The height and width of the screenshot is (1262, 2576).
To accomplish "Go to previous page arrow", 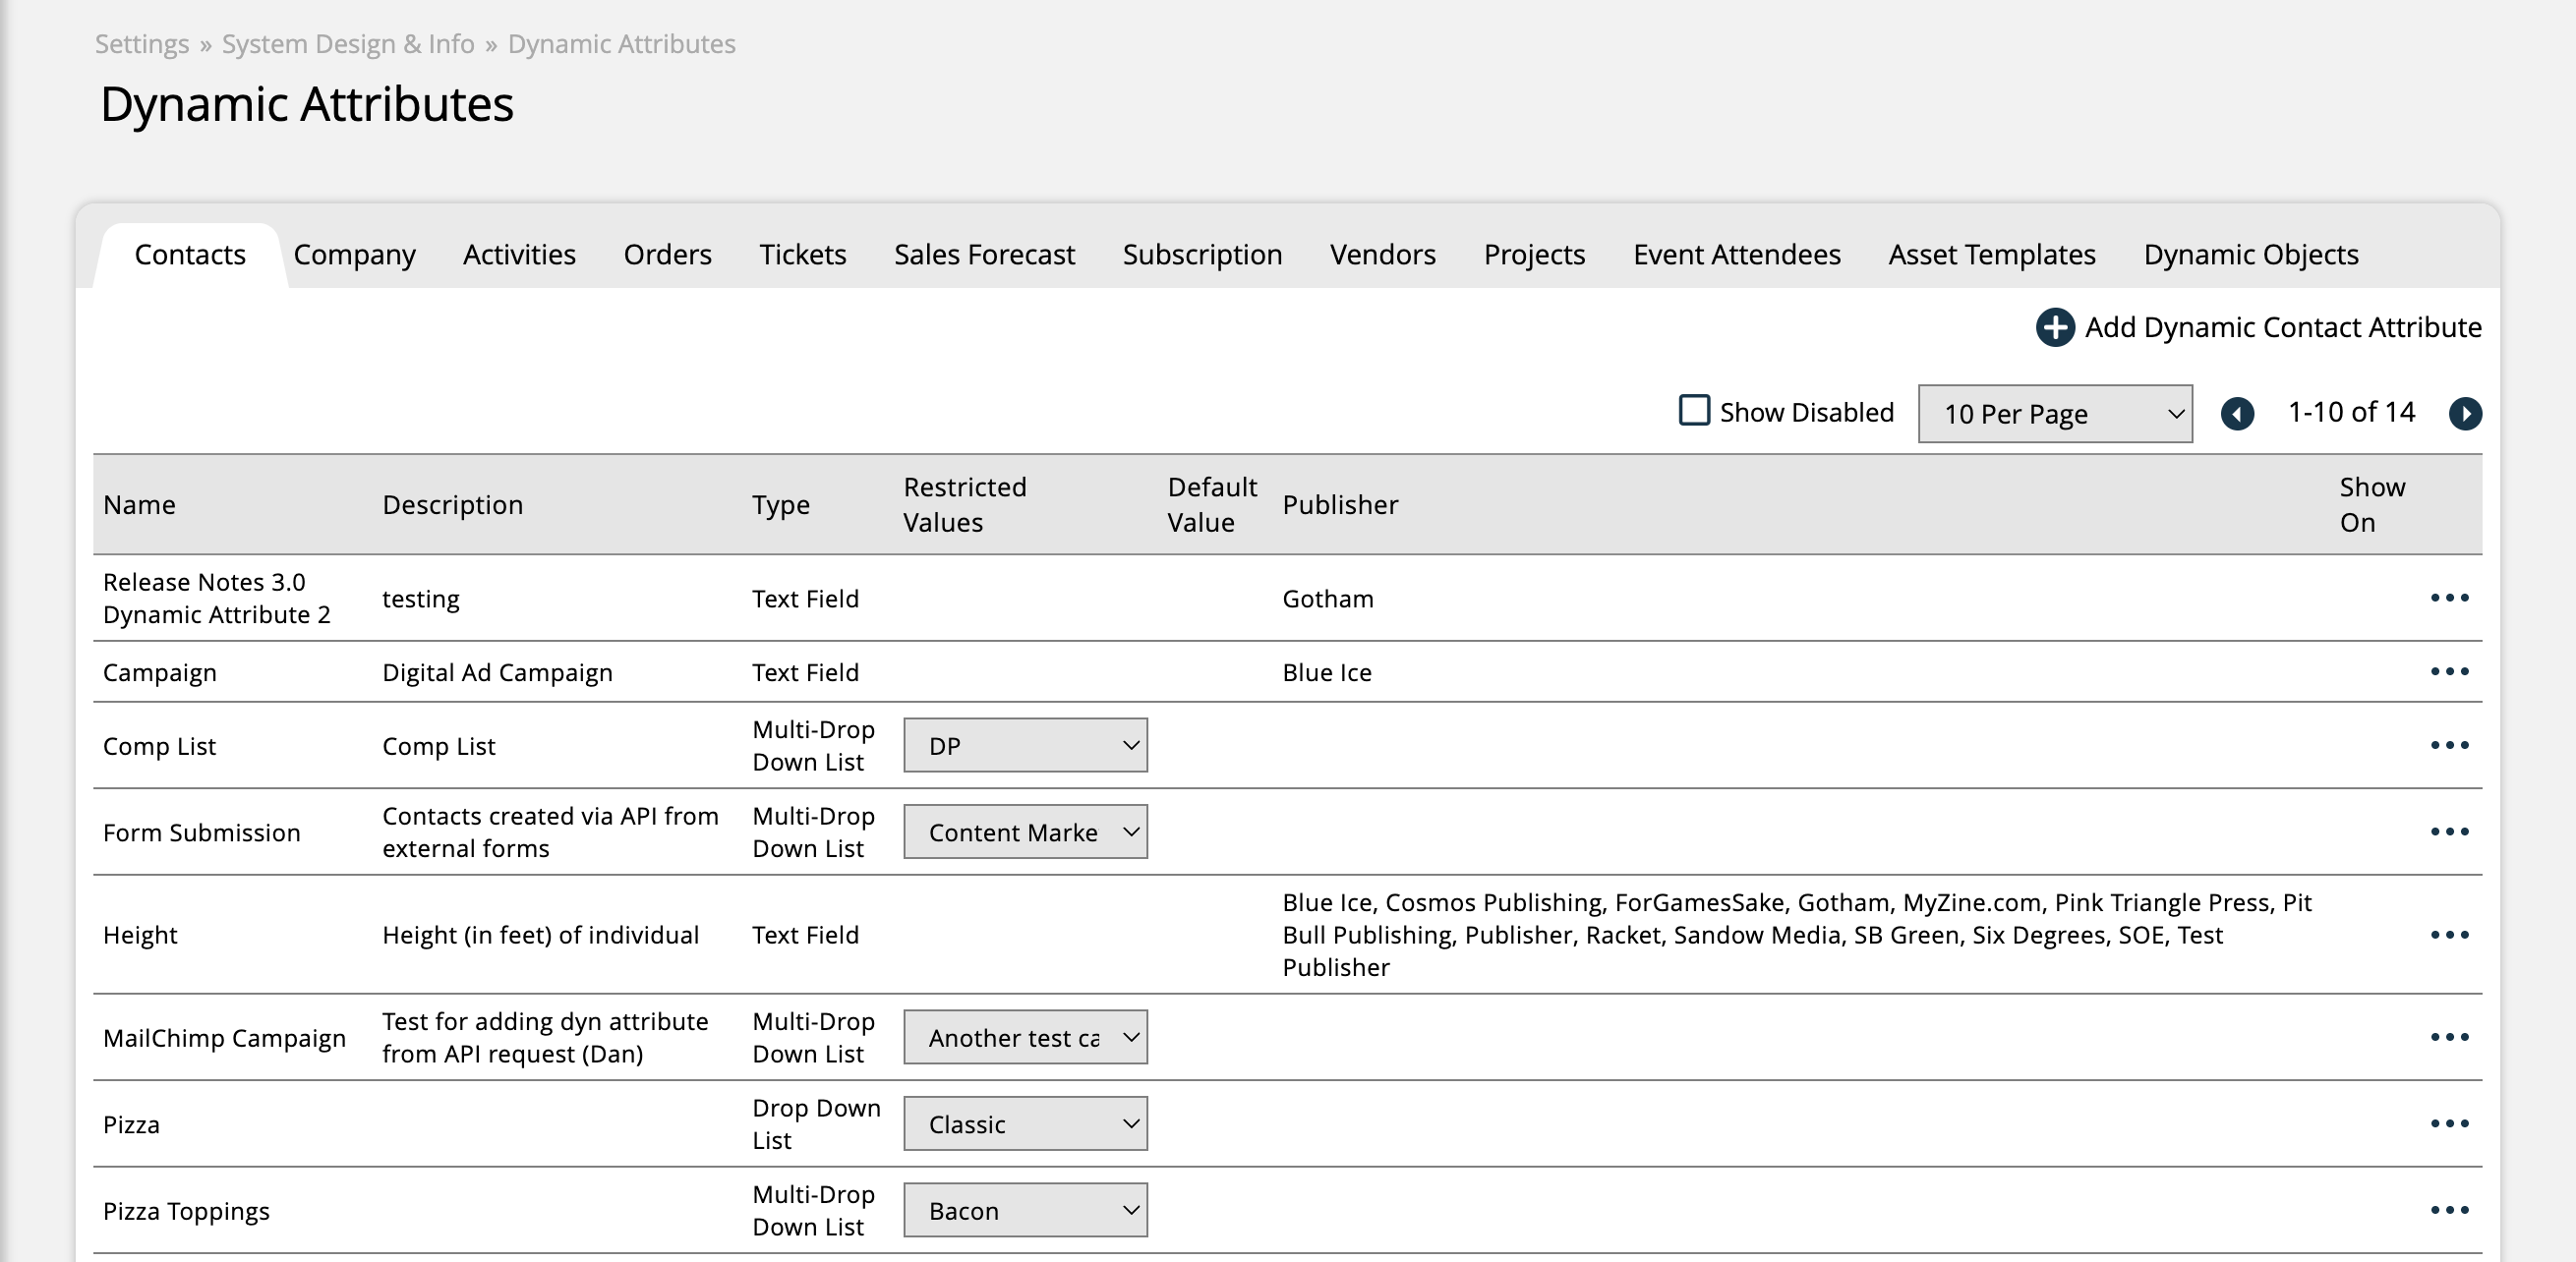I will pos(2236,413).
